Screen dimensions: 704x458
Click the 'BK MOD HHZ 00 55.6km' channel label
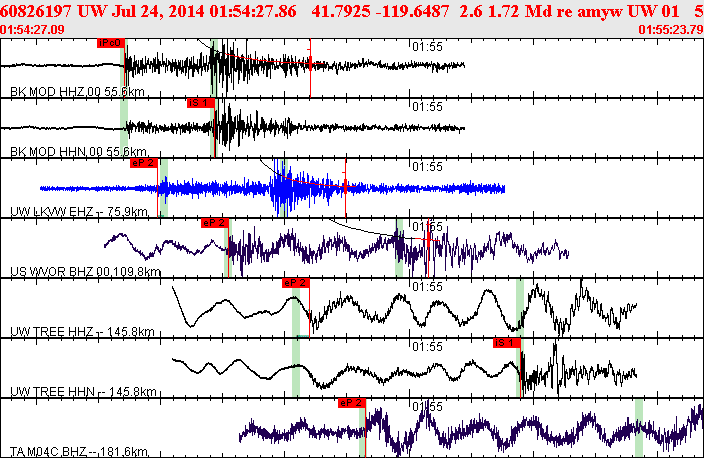click(77, 92)
